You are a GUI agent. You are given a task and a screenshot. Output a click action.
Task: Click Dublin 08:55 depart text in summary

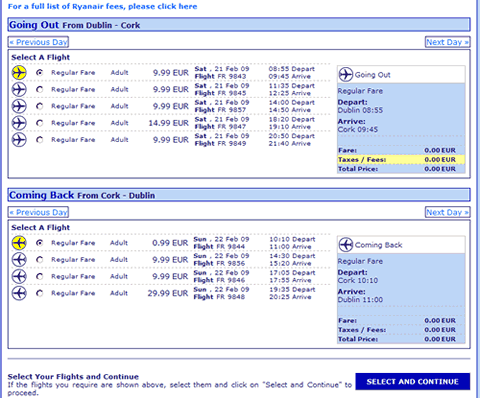(x=360, y=110)
